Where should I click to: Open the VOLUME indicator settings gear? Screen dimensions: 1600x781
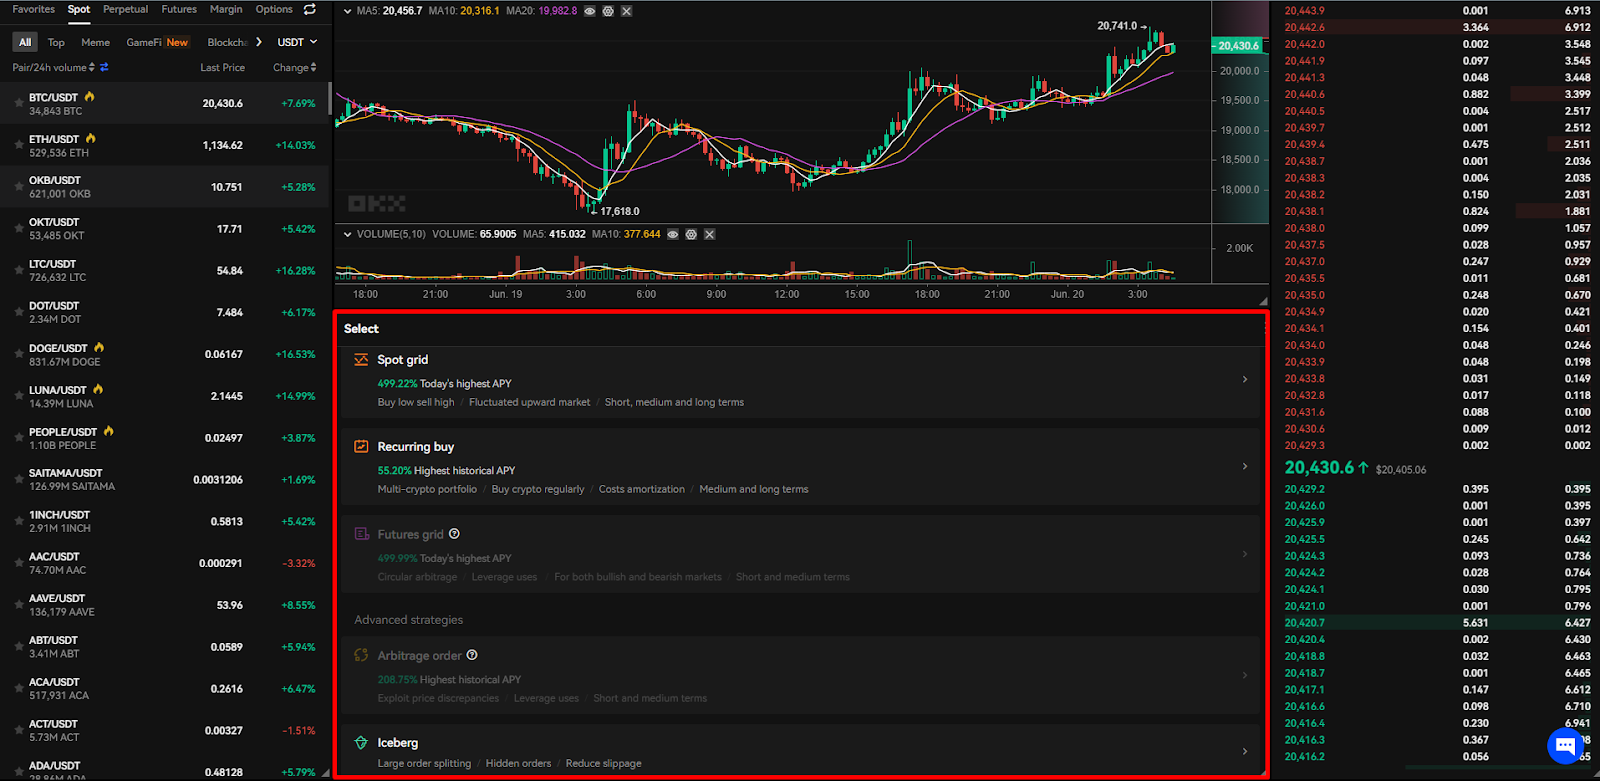(x=691, y=234)
